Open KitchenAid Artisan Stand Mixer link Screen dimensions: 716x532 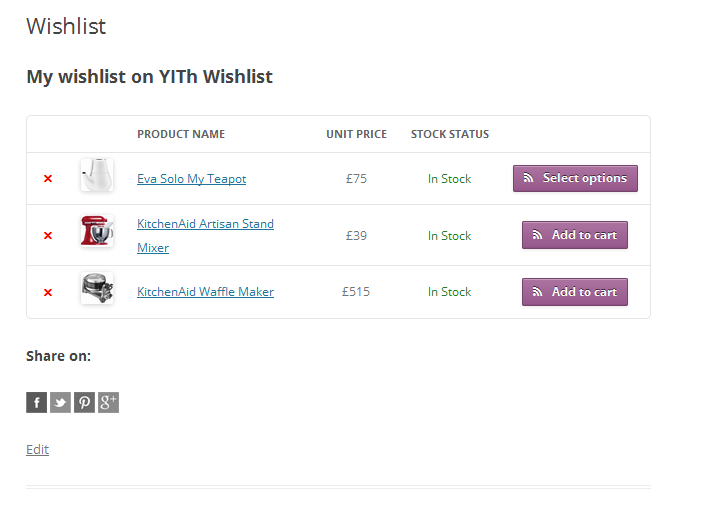(205, 224)
